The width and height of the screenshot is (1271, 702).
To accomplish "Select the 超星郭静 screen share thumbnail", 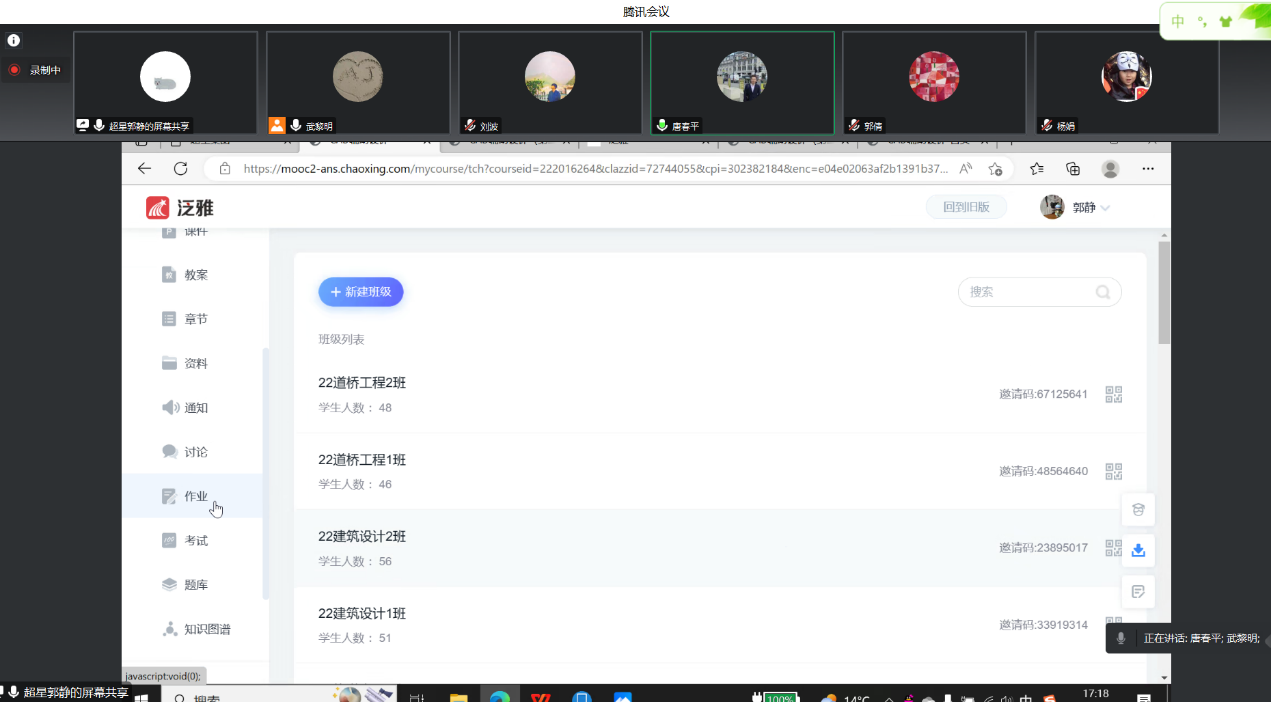I will point(166,83).
